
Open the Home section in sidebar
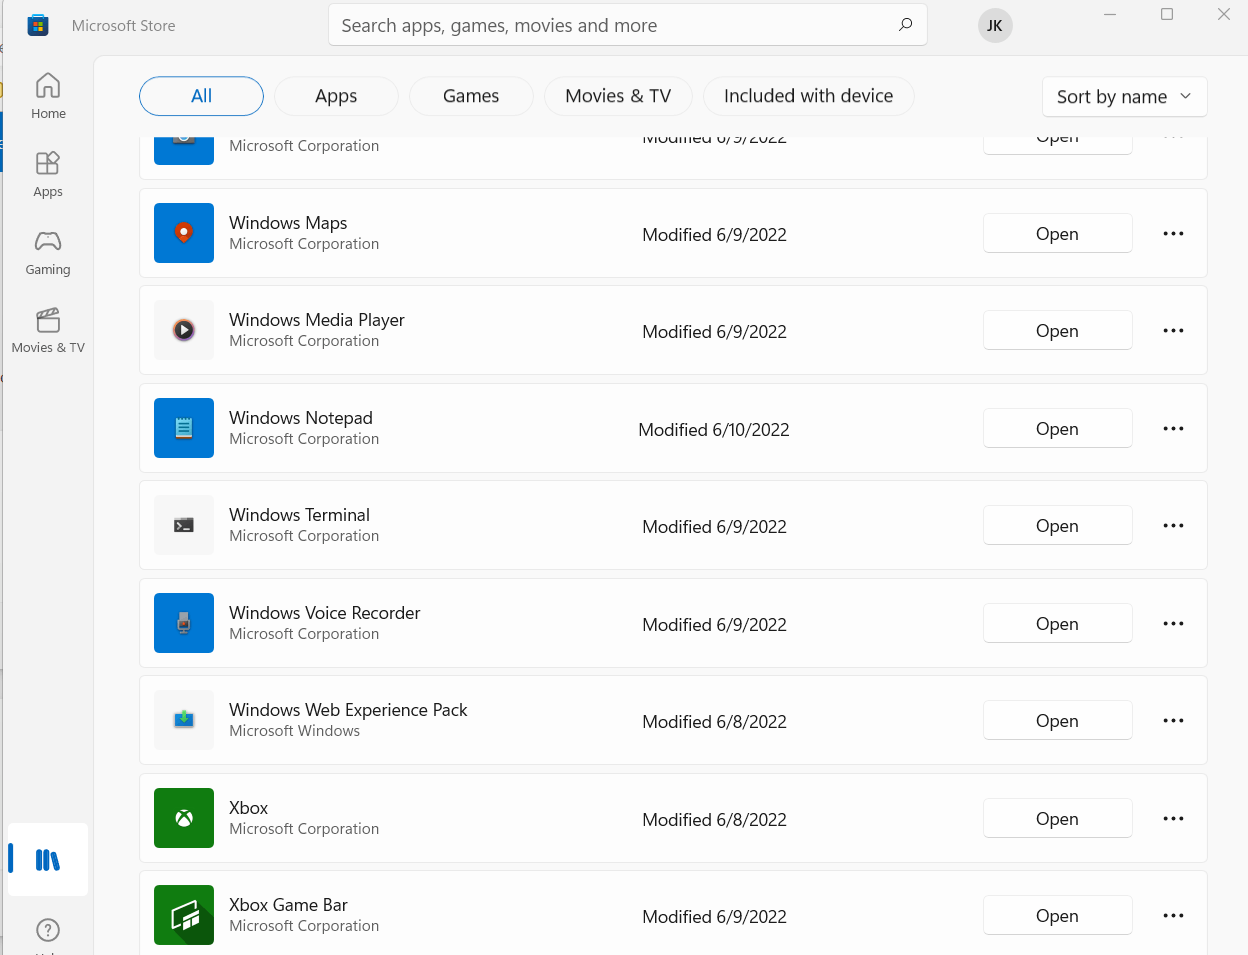click(48, 96)
